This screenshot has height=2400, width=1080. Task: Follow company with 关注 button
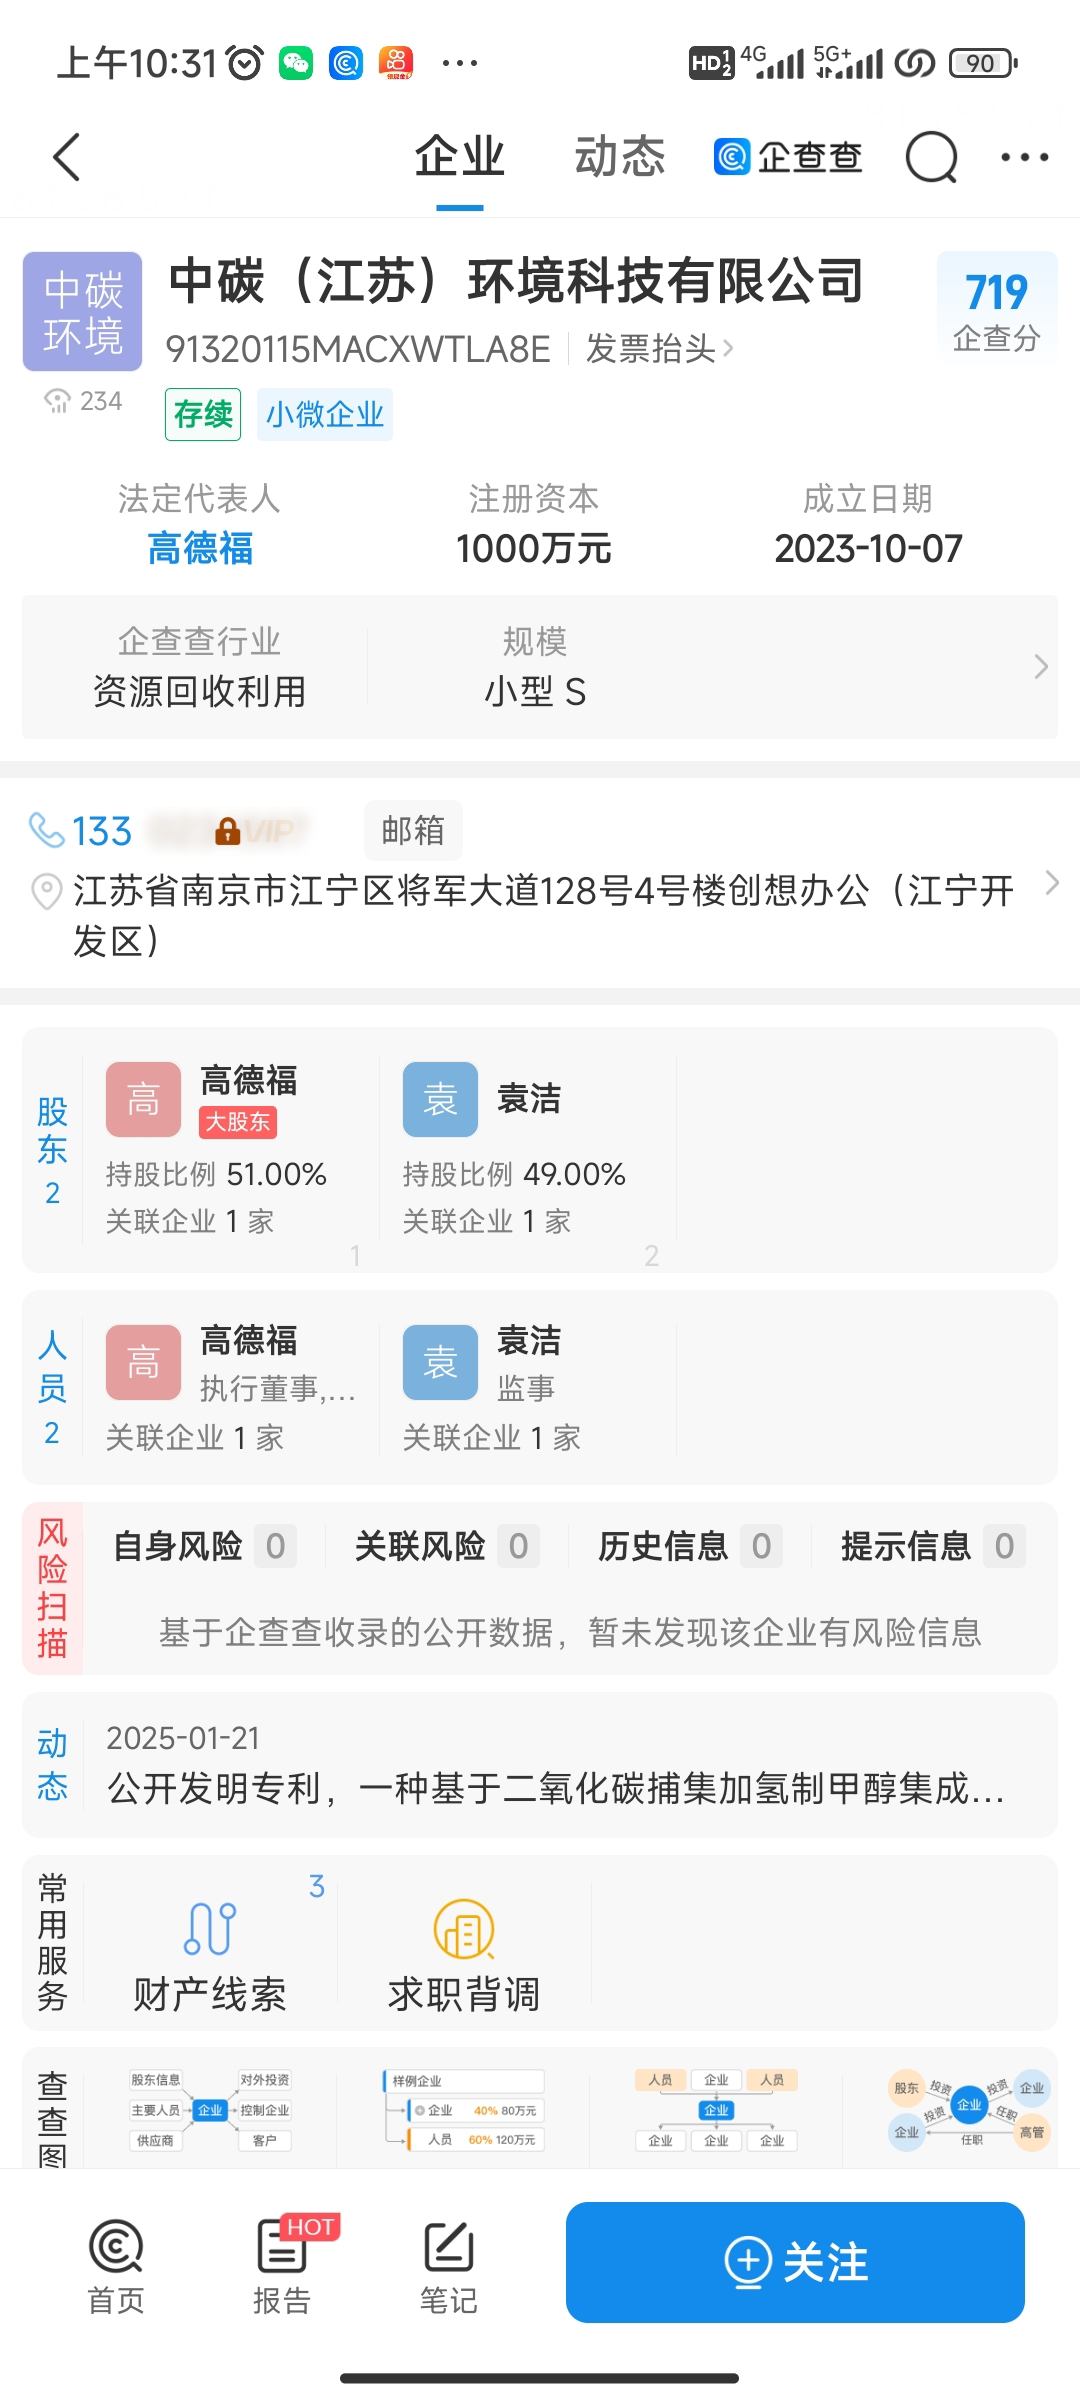(795, 2262)
